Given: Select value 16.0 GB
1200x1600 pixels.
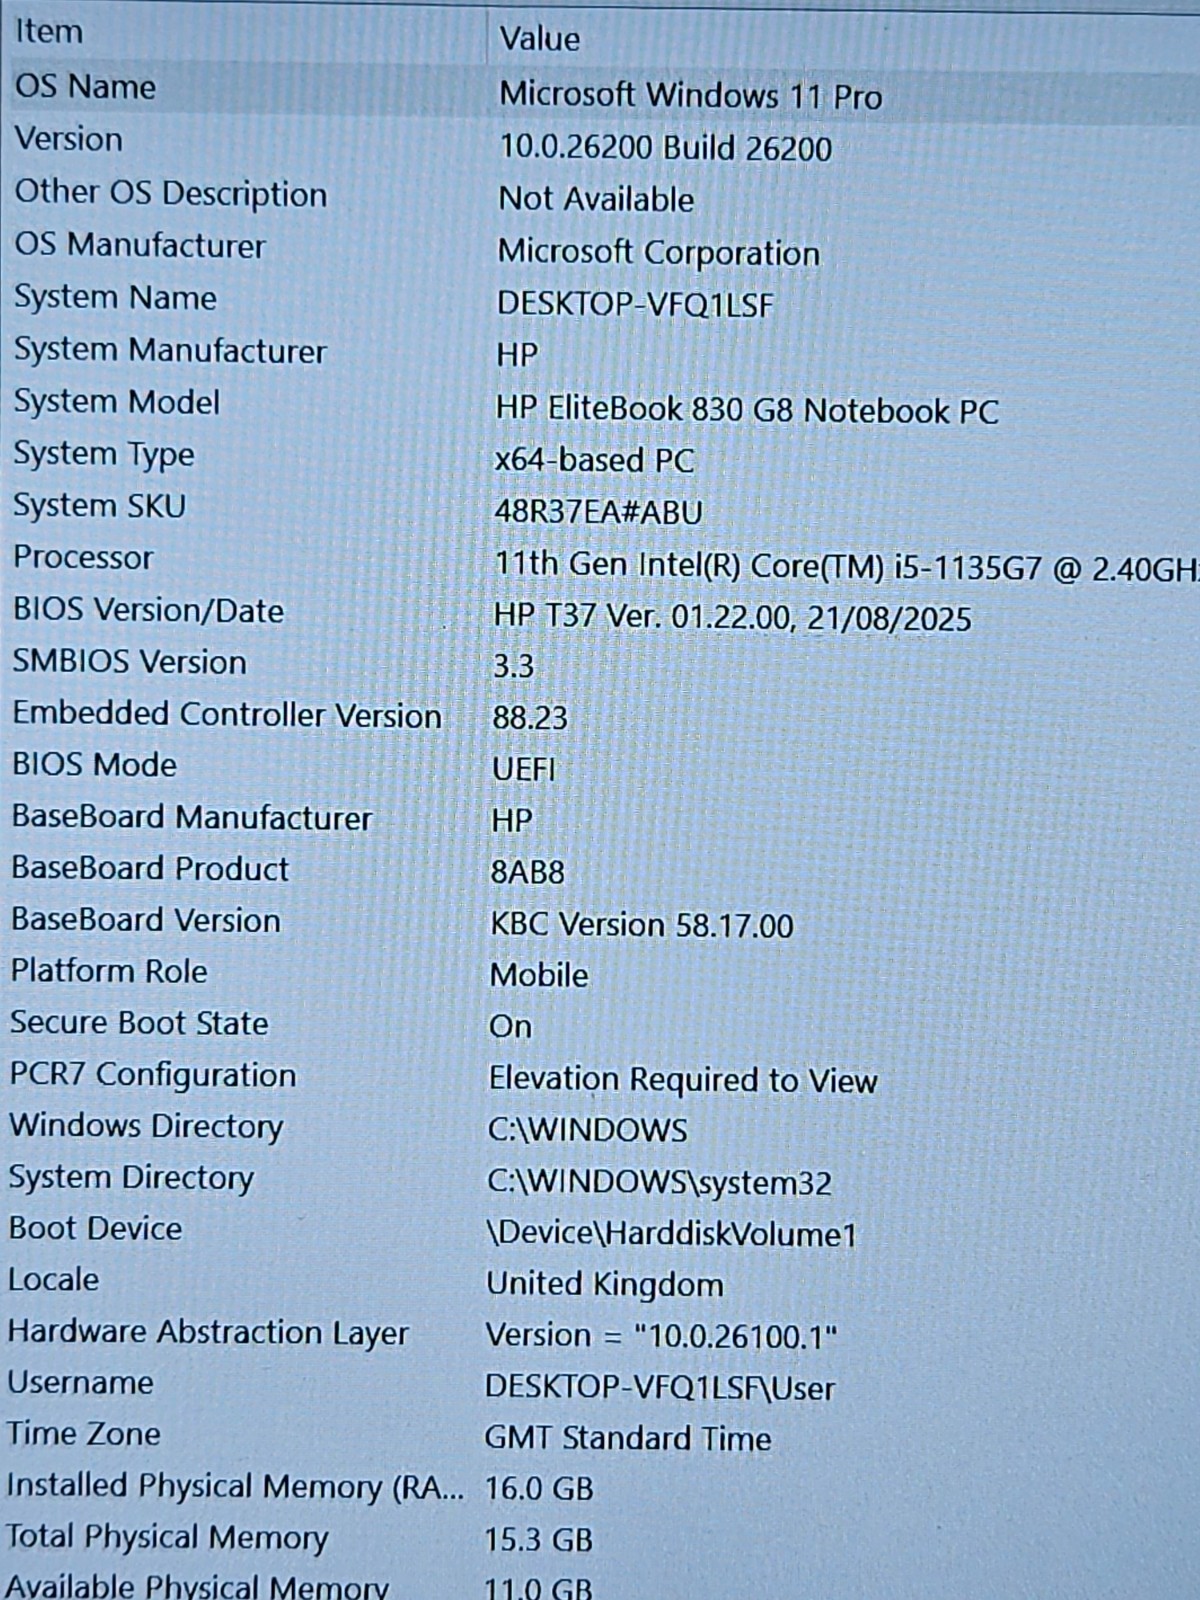Looking at the screenshot, I should coord(539,1490).
